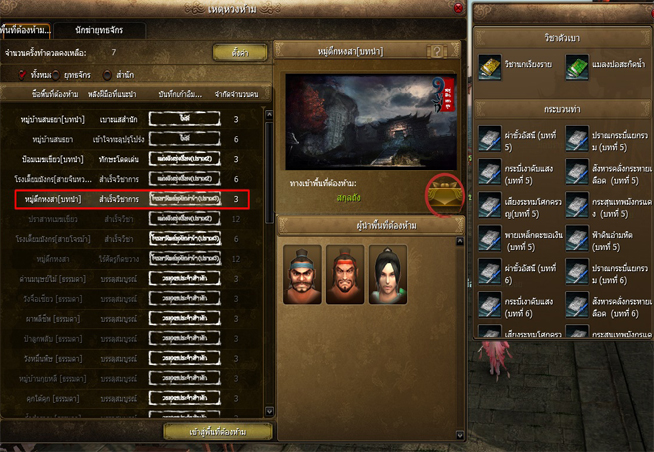Image resolution: width=654 pixels, height=452 pixels.
Task: Select the ฝ่าชั่วอัสนี (บทที่ 5) scroll icon
Action: [490, 138]
